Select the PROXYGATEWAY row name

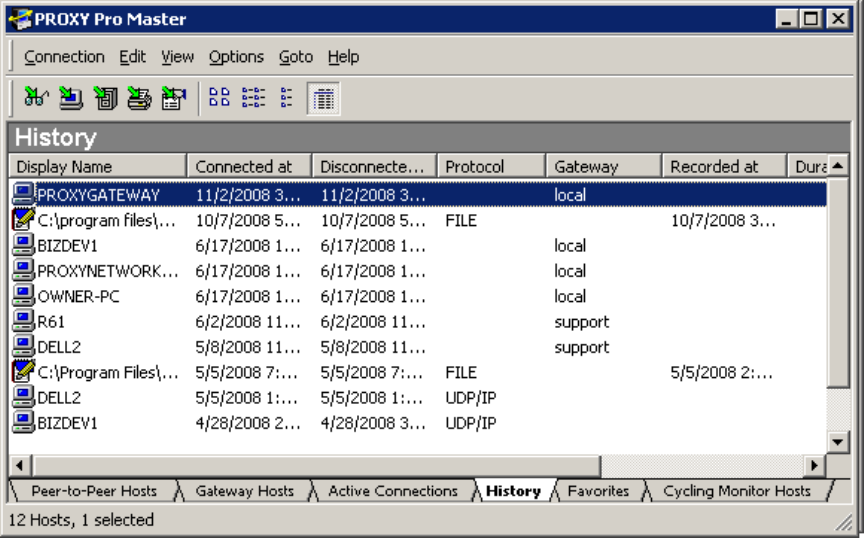coord(98,195)
